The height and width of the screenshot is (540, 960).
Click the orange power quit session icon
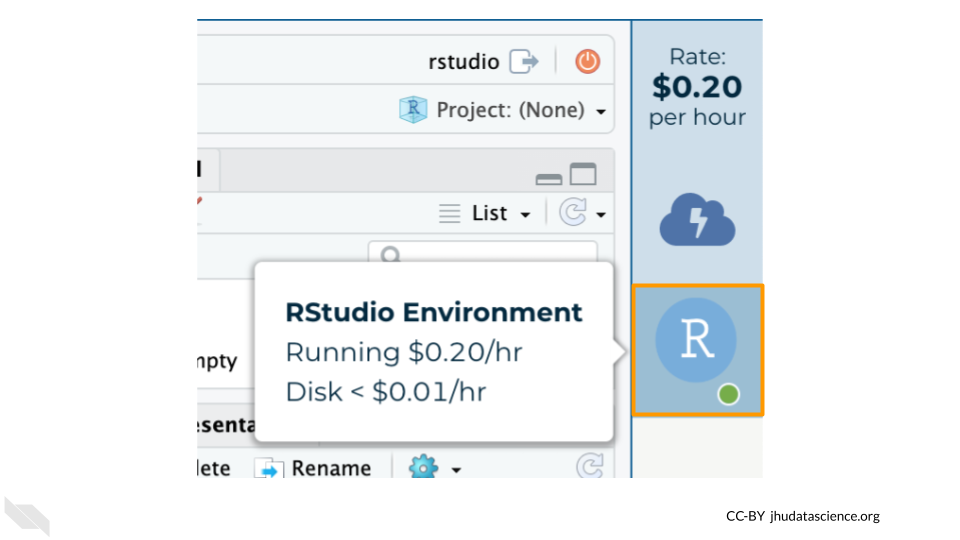[x=587, y=61]
